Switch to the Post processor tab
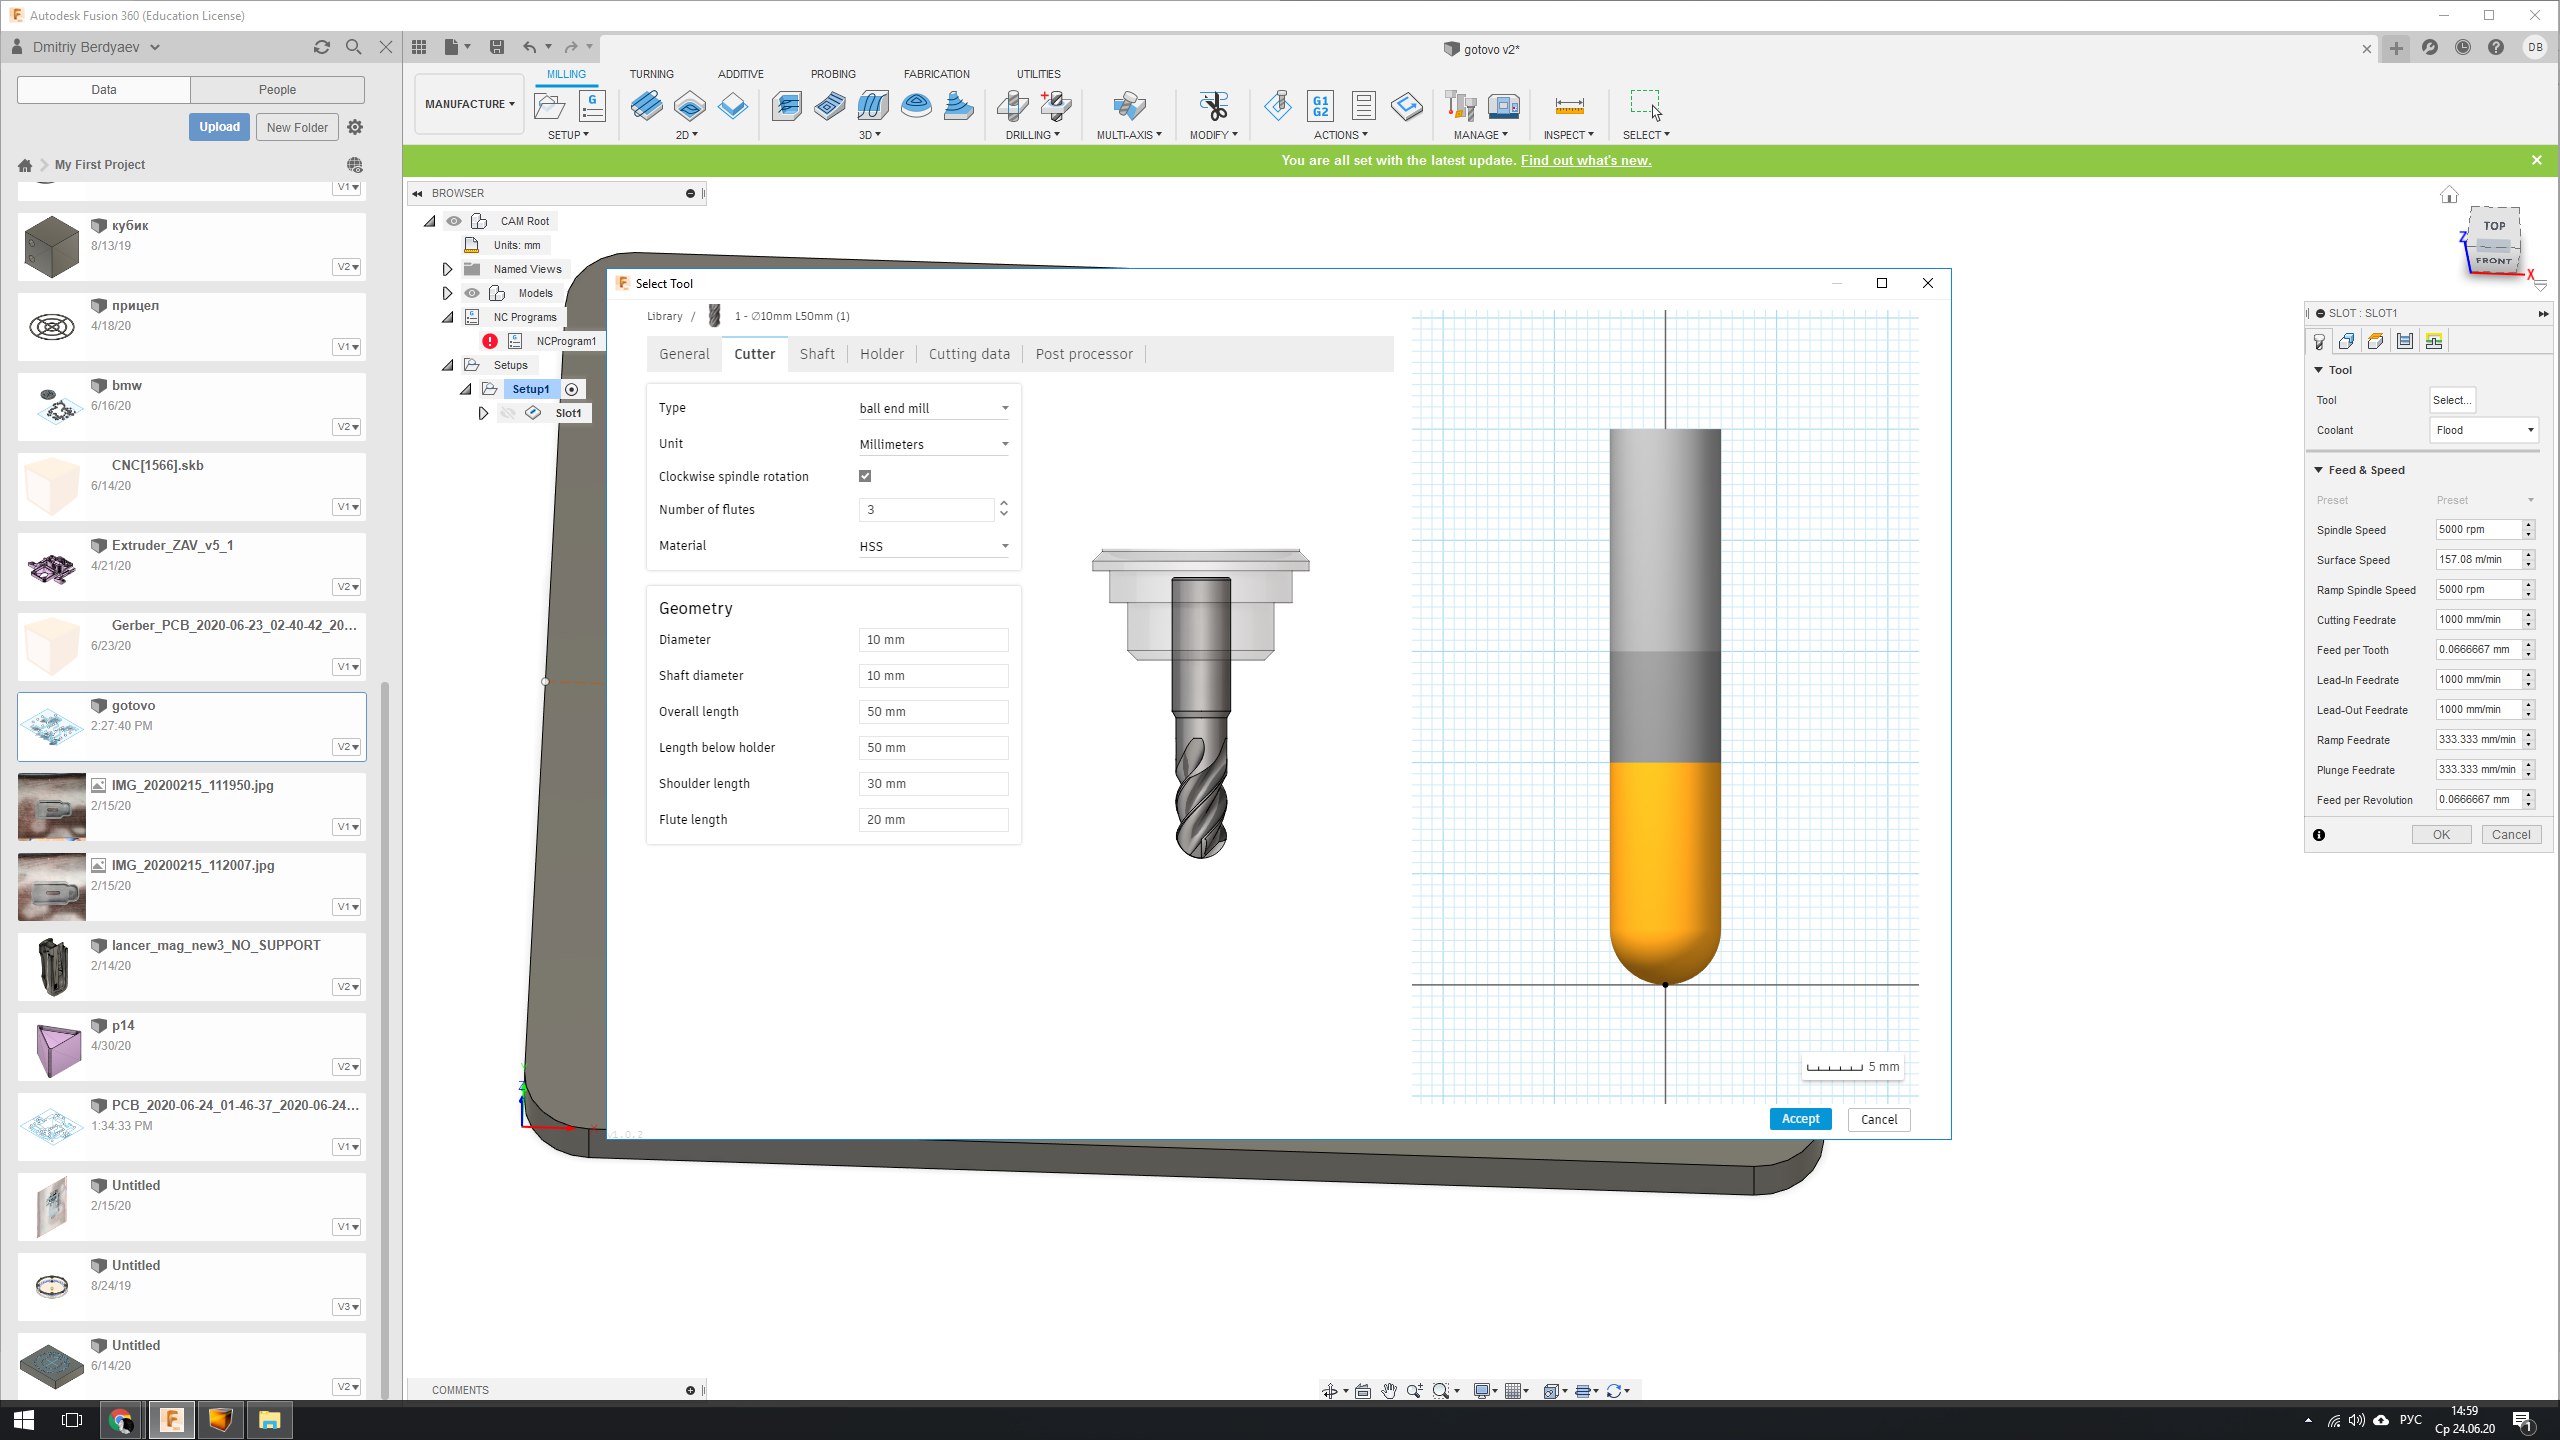This screenshot has height=1440, width=2560. 1084,354
